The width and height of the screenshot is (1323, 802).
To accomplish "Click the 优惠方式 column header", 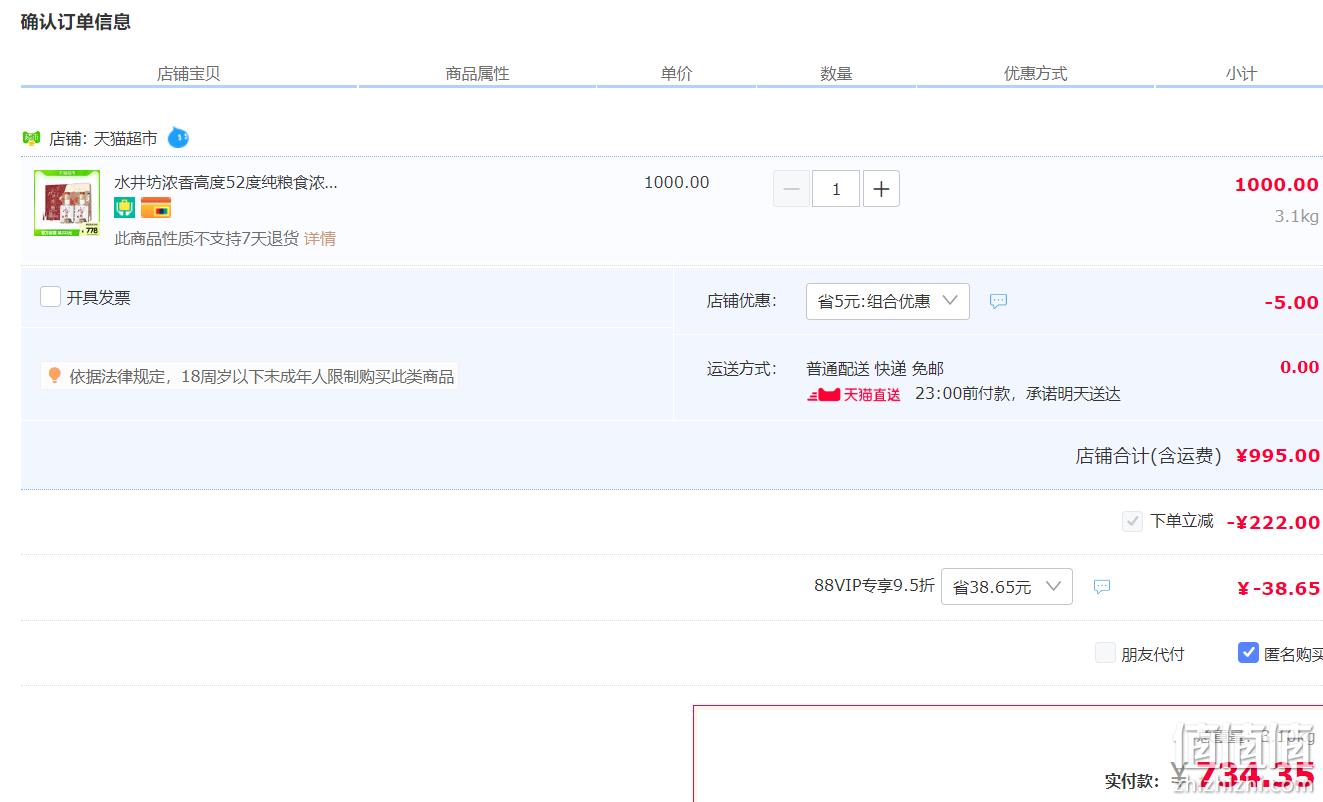I will click(1035, 73).
